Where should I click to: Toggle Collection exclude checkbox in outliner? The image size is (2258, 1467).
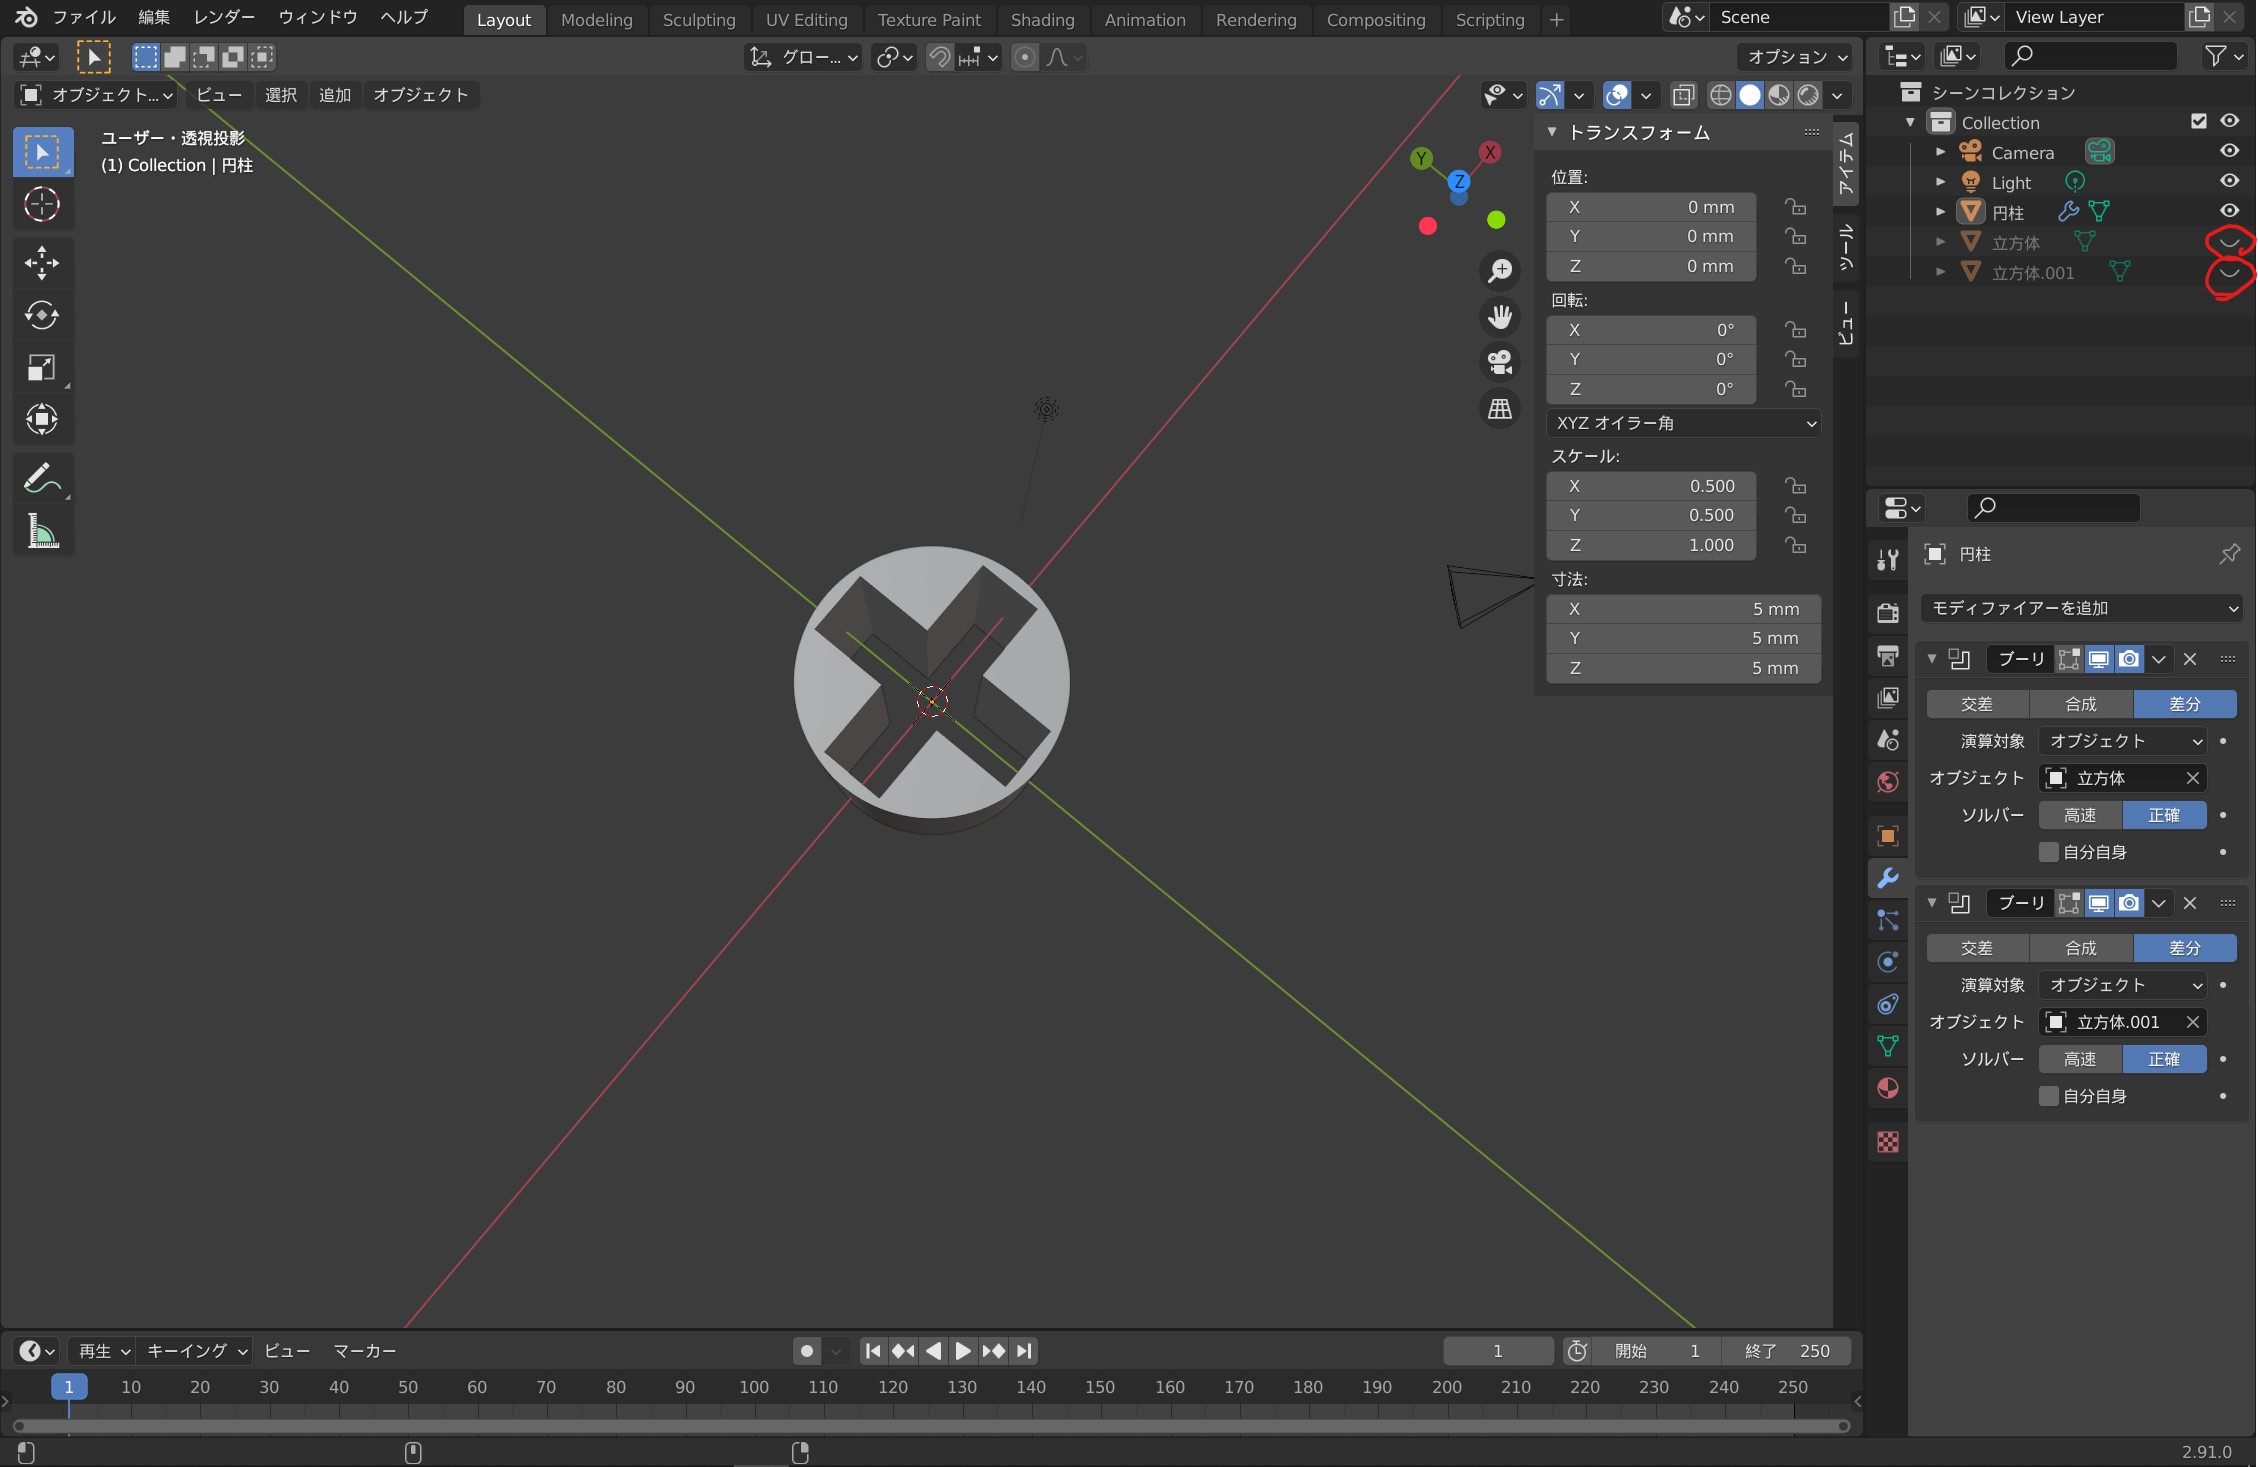(2198, 121)
